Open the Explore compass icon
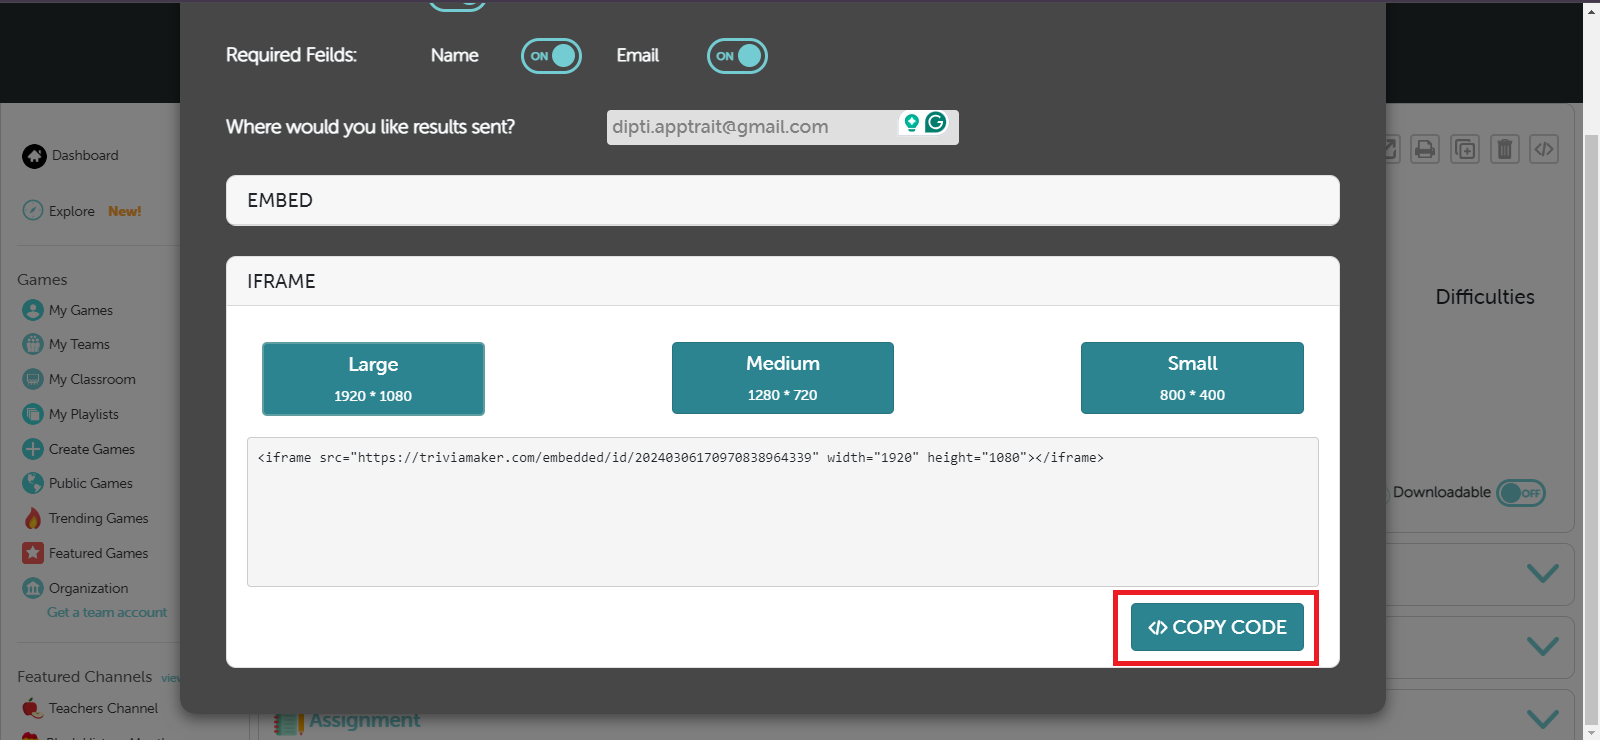Image resolution: width=1600 pixels, height=740 pixels. [33, 210]
